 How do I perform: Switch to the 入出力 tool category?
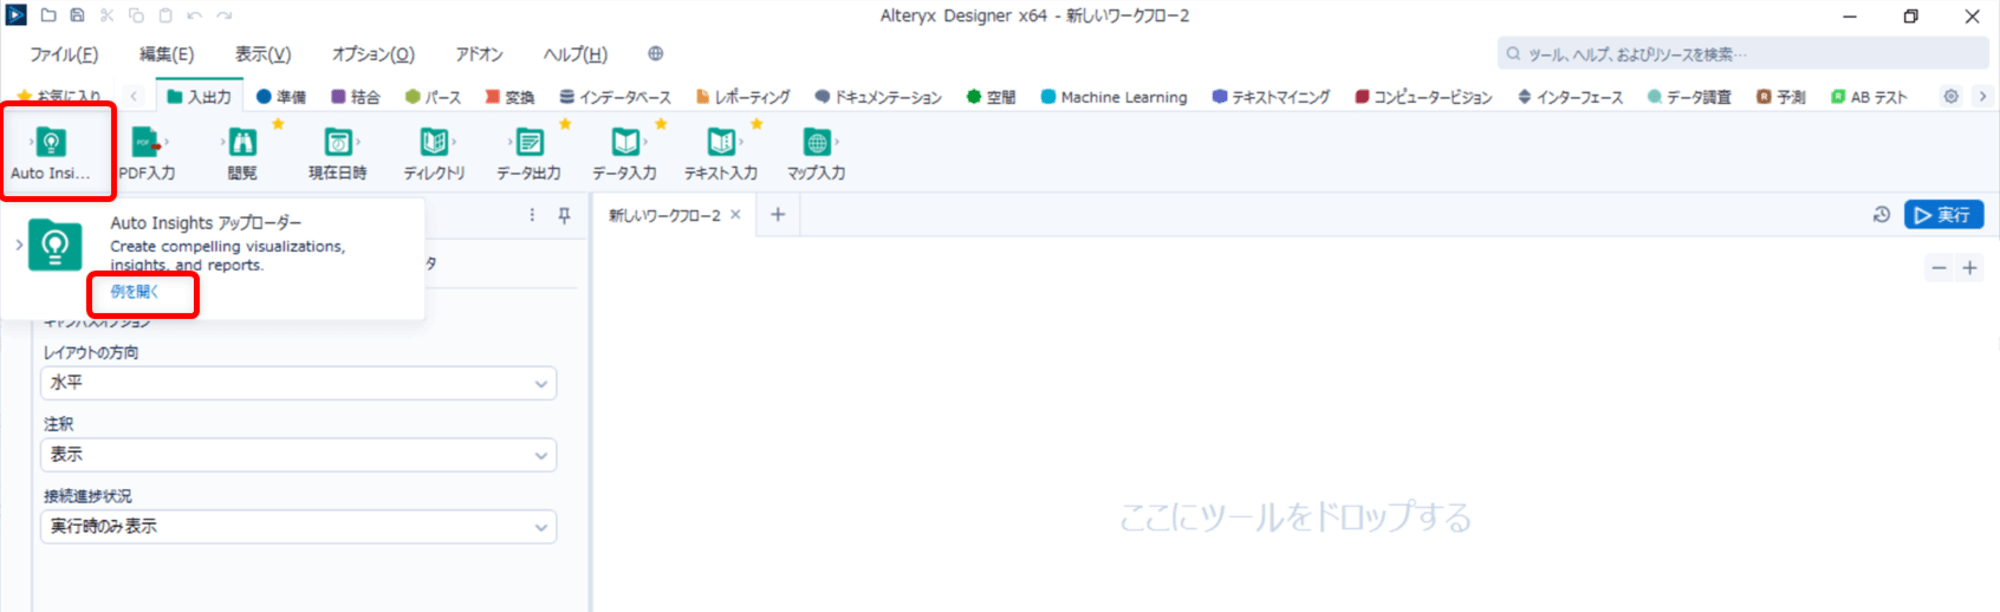coord(199,97)
